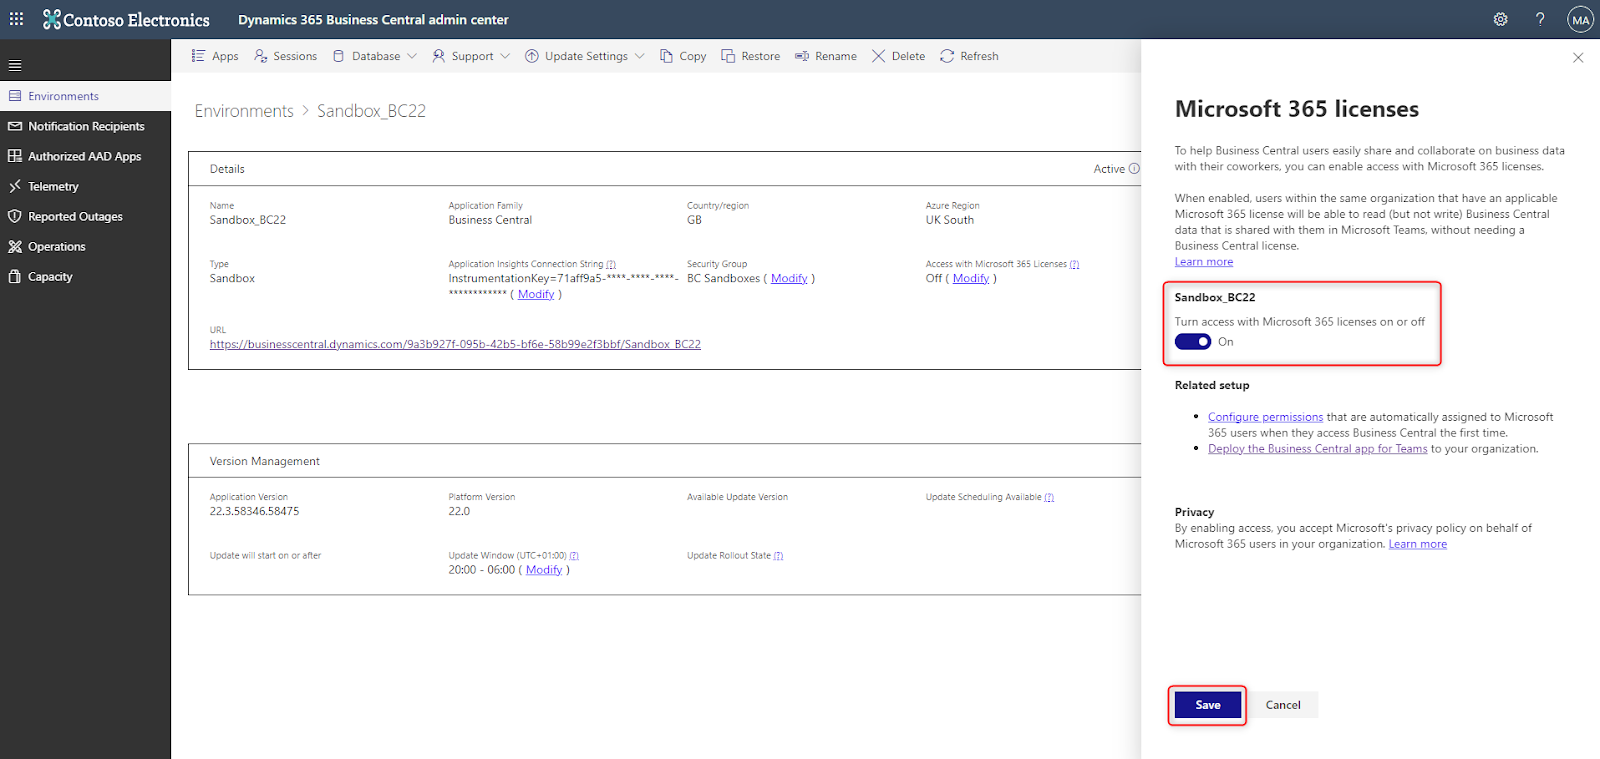
Task: Click the Save button
Action: (1208, 705)
